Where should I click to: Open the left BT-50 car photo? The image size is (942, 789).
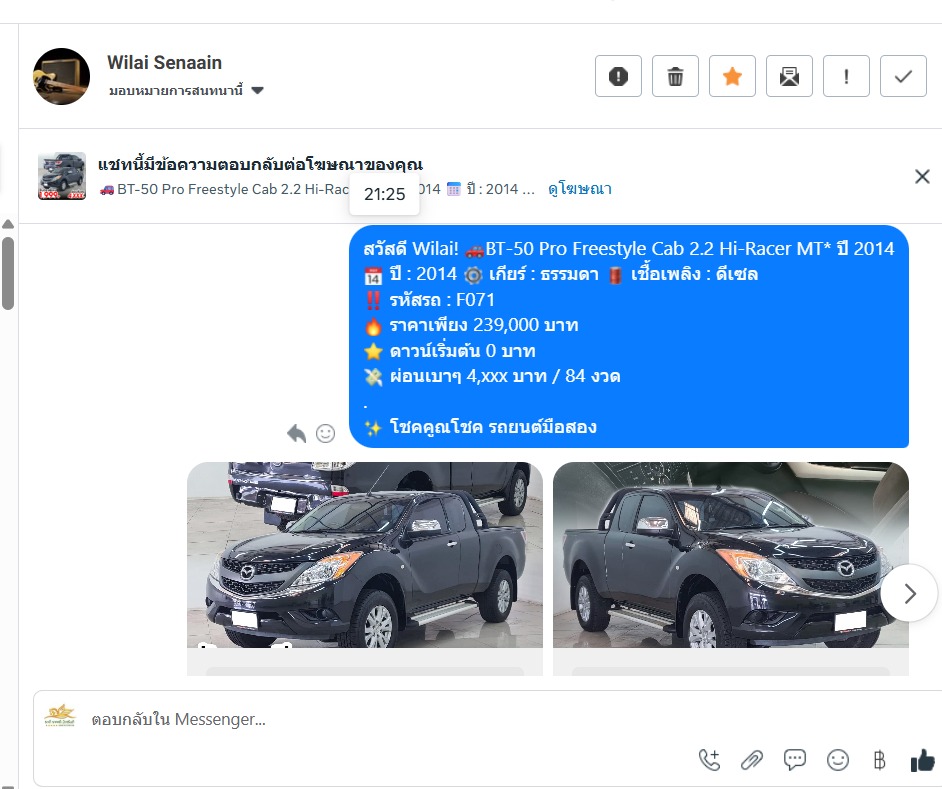[x=365, y=555]
